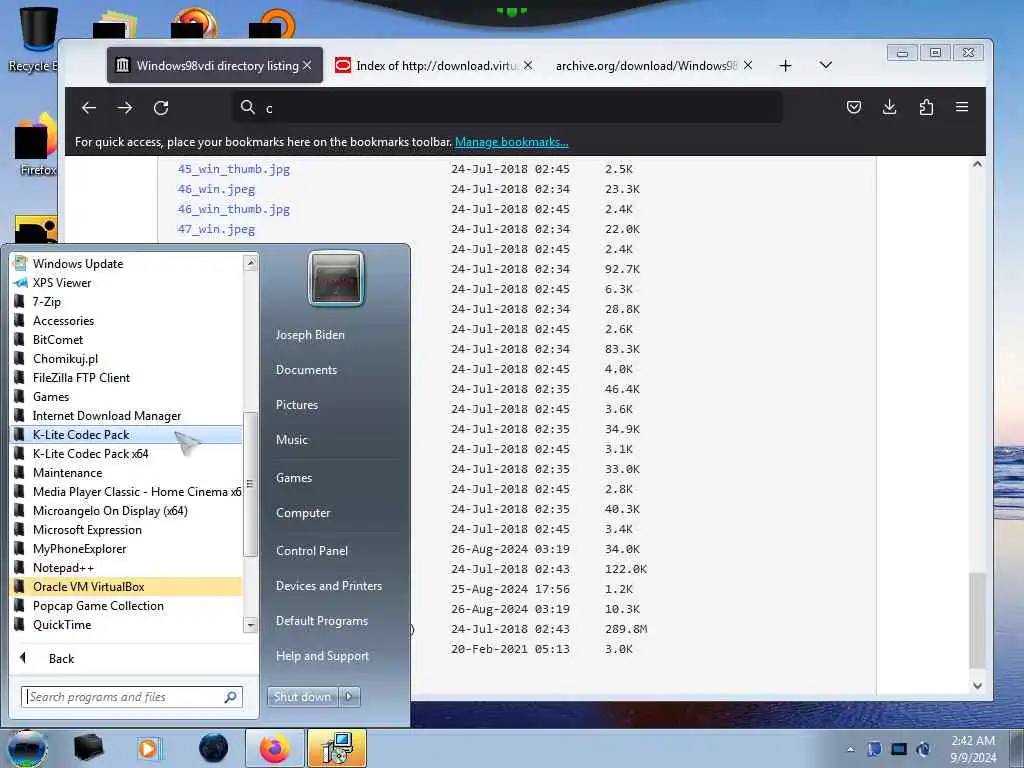Switch to Index of http://download.virtu tab
The image size is (1024, 768).
(x=434, y=65)
